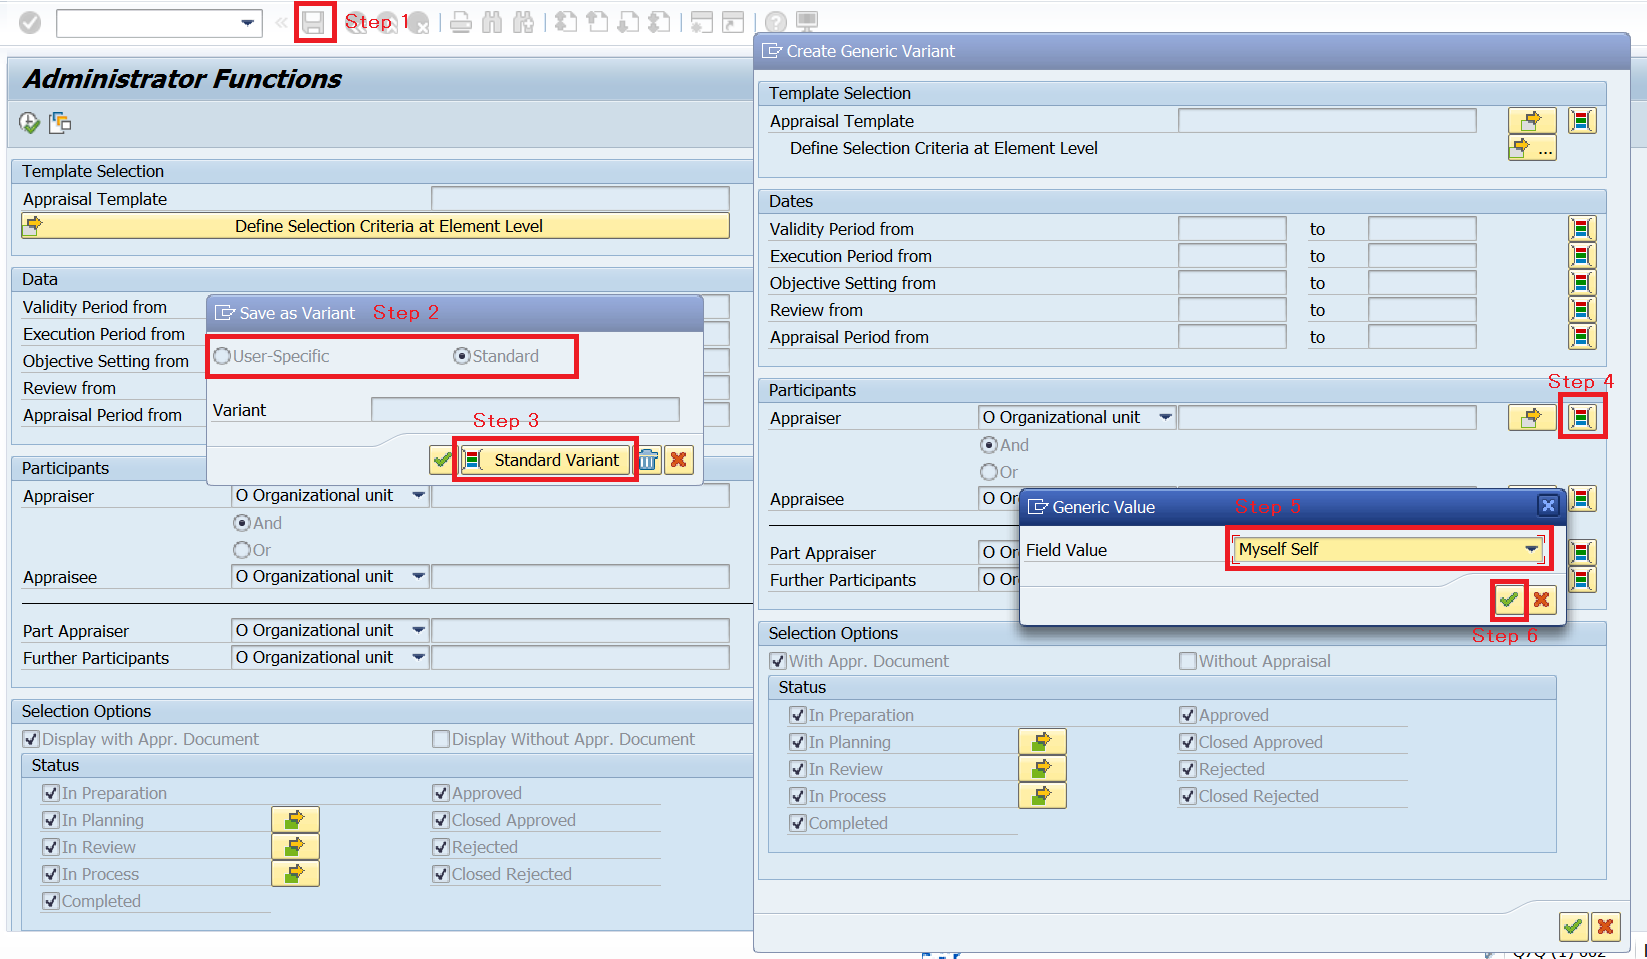1647x959 pixels.
Task: Click the Standard Variant button
Action: coord(545,460)
